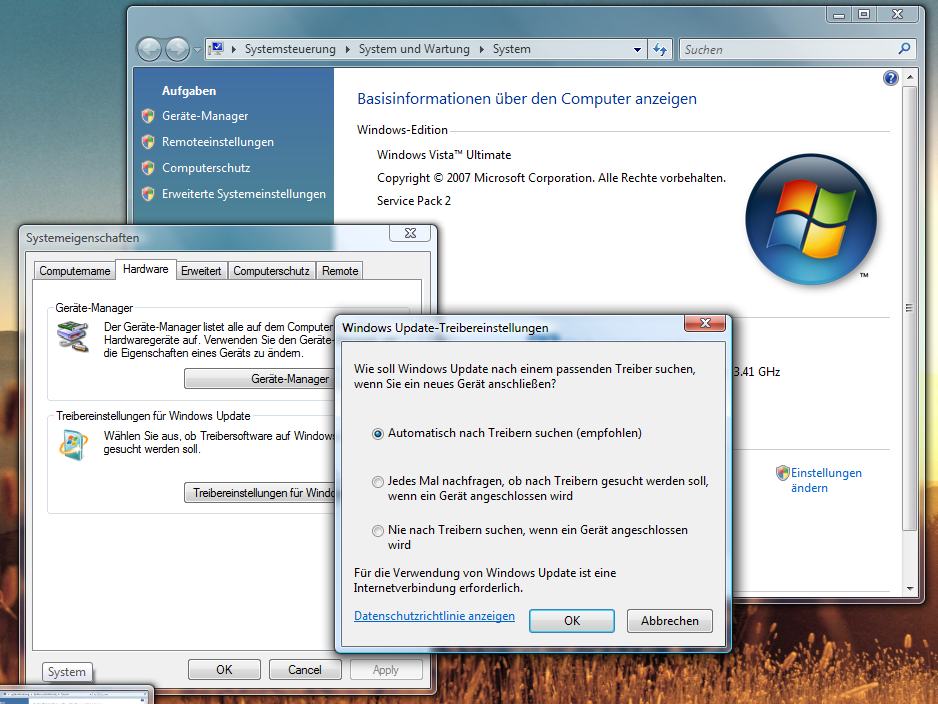
Task: Open the address bar history dropdown
Action: click(637, 50)
